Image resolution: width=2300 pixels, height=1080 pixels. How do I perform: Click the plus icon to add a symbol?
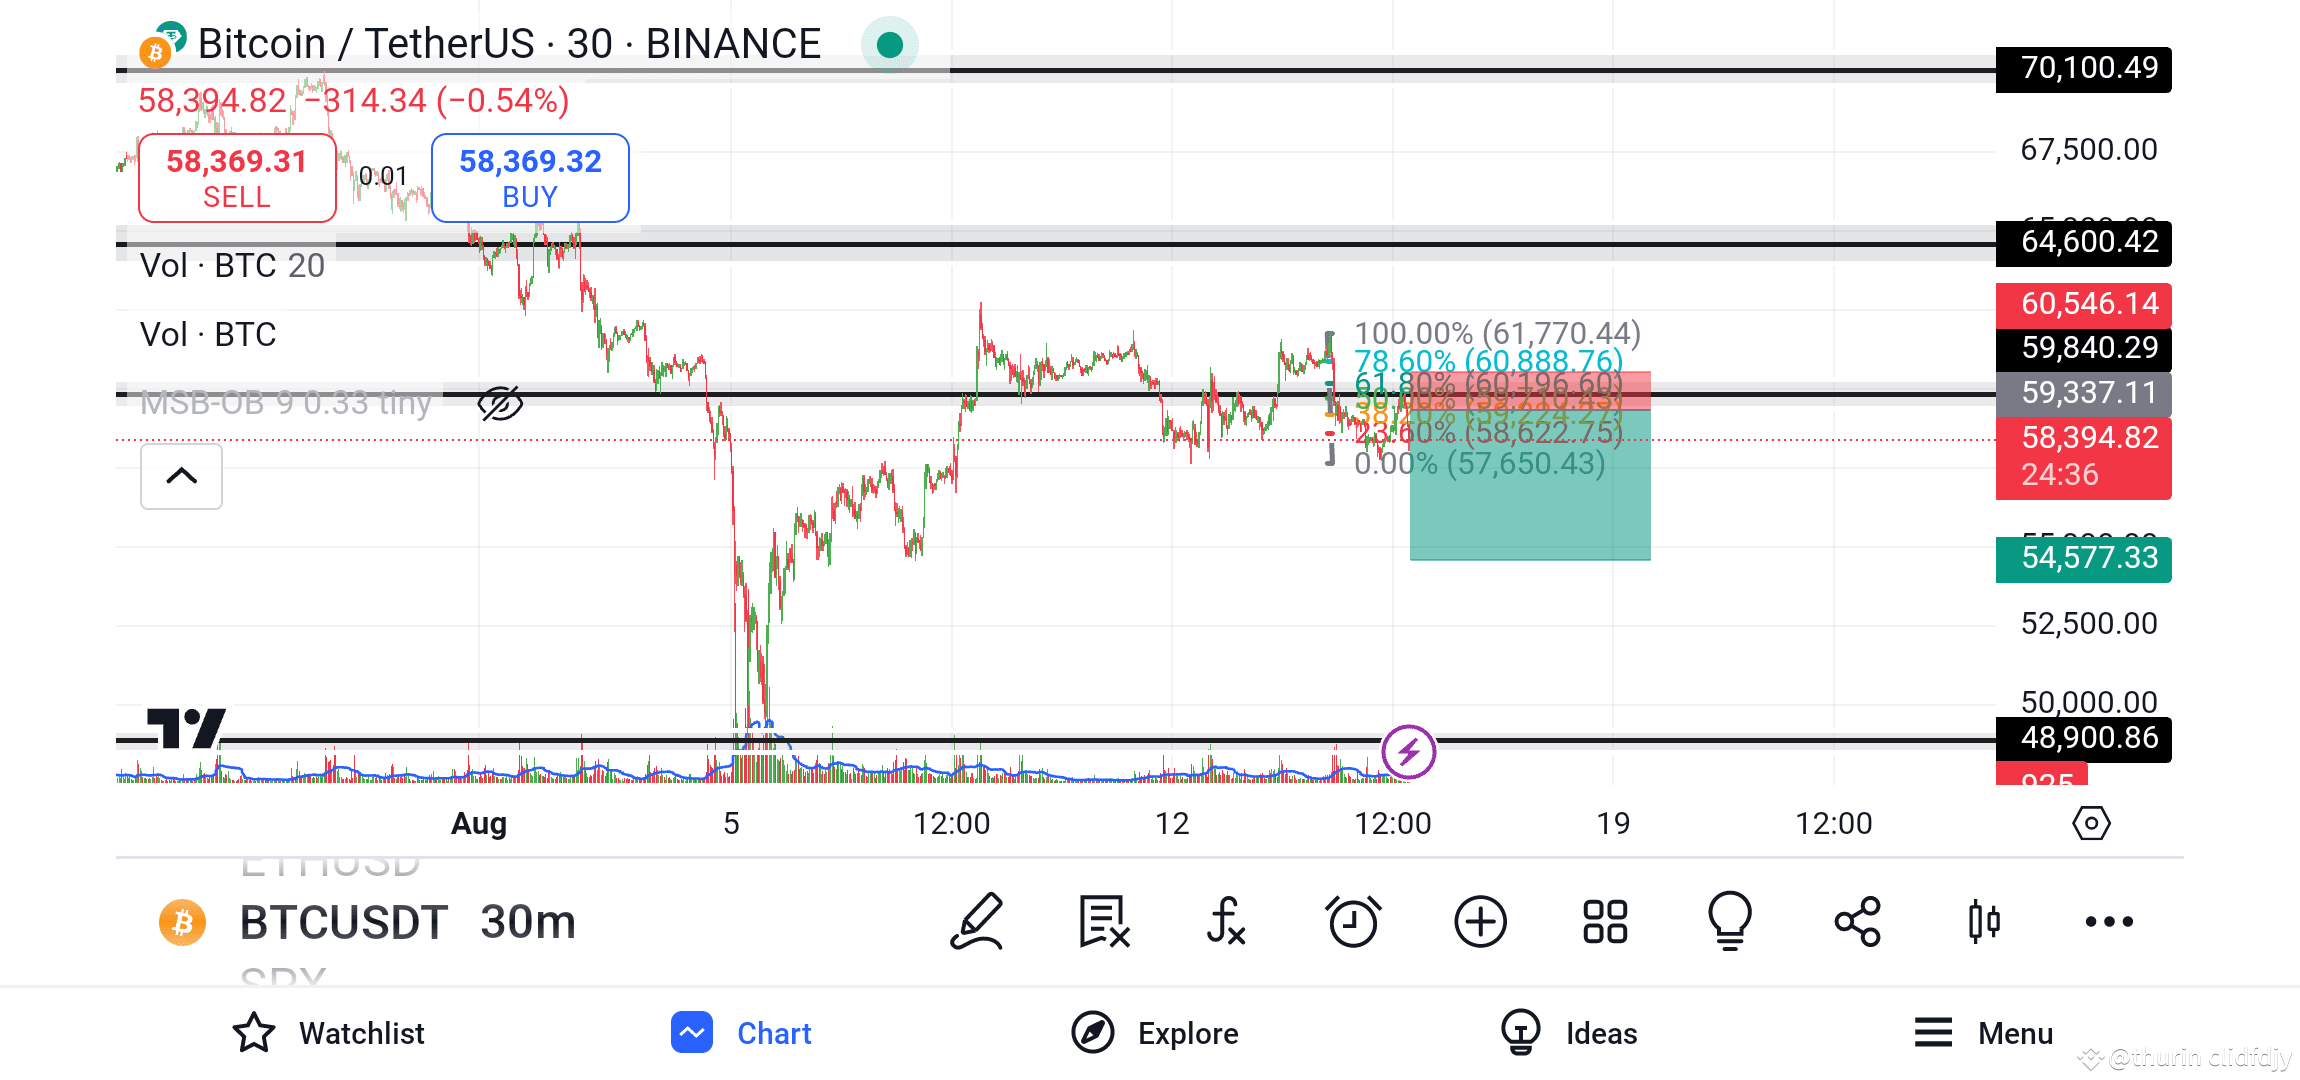[1479, 921]
